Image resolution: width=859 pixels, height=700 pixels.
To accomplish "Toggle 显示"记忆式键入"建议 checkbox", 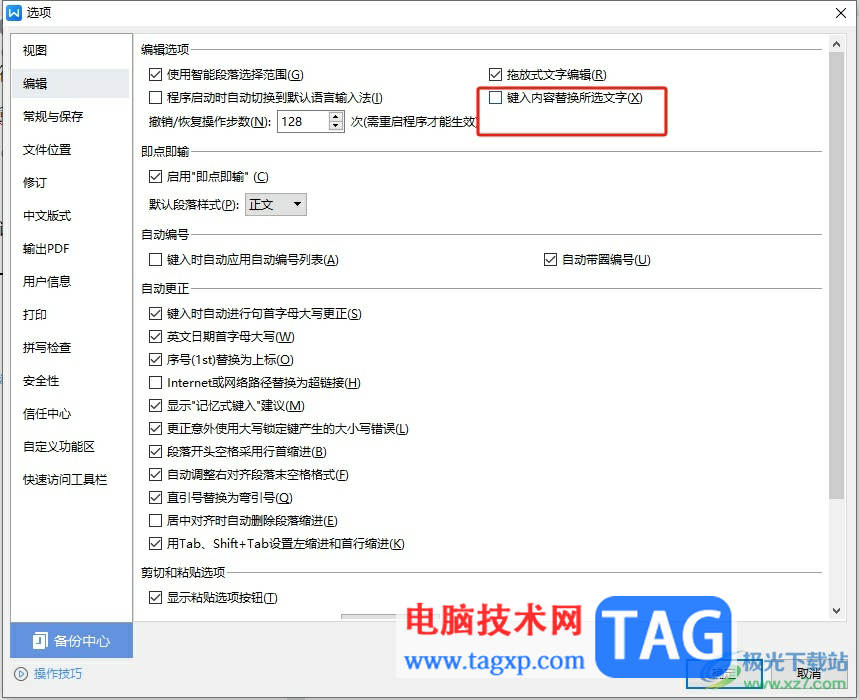I will point(156,405).
